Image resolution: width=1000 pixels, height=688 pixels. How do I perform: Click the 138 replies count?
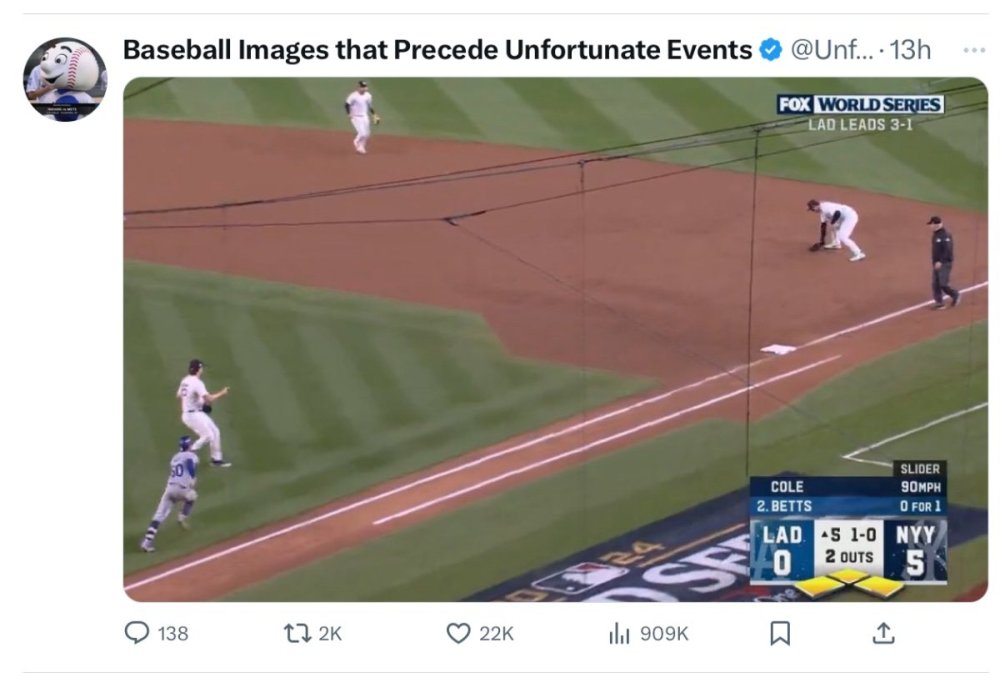pos(173,633)
